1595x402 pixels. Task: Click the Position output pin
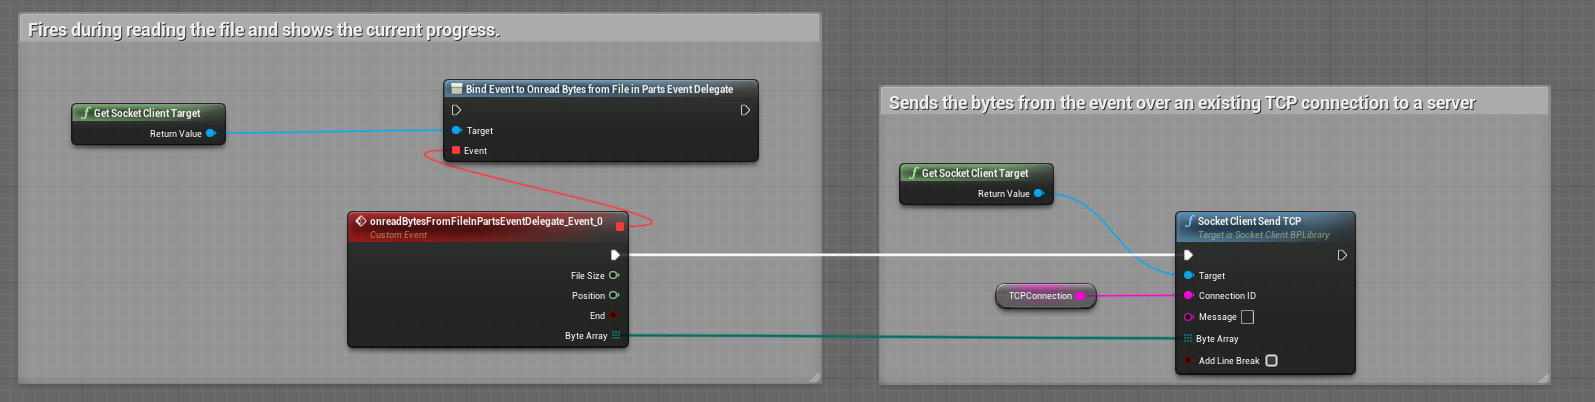tap(614, 296)
